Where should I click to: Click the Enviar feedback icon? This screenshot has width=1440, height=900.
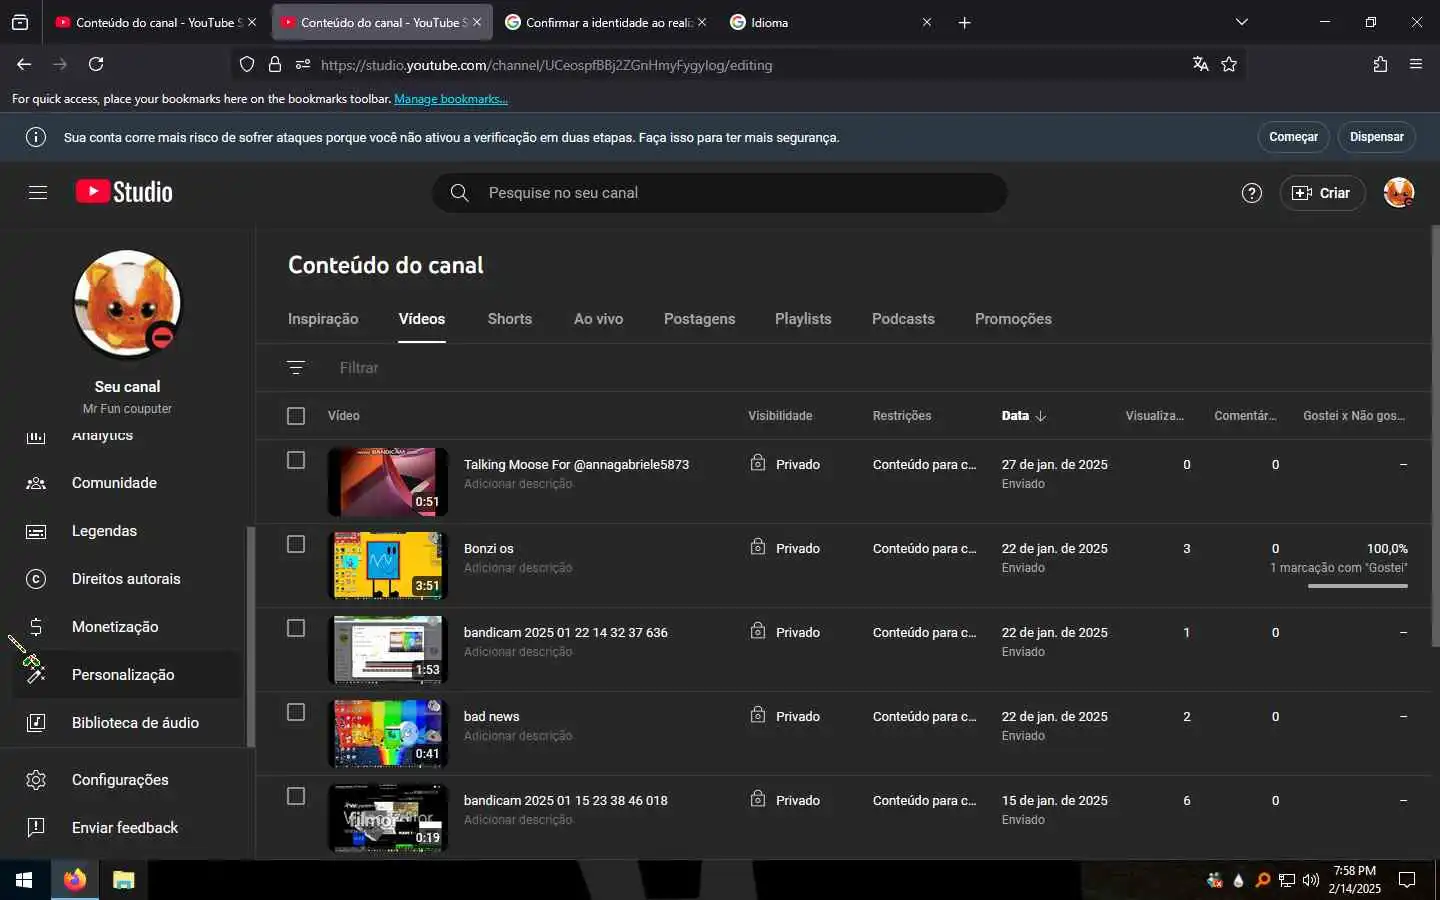click(36, 828)
